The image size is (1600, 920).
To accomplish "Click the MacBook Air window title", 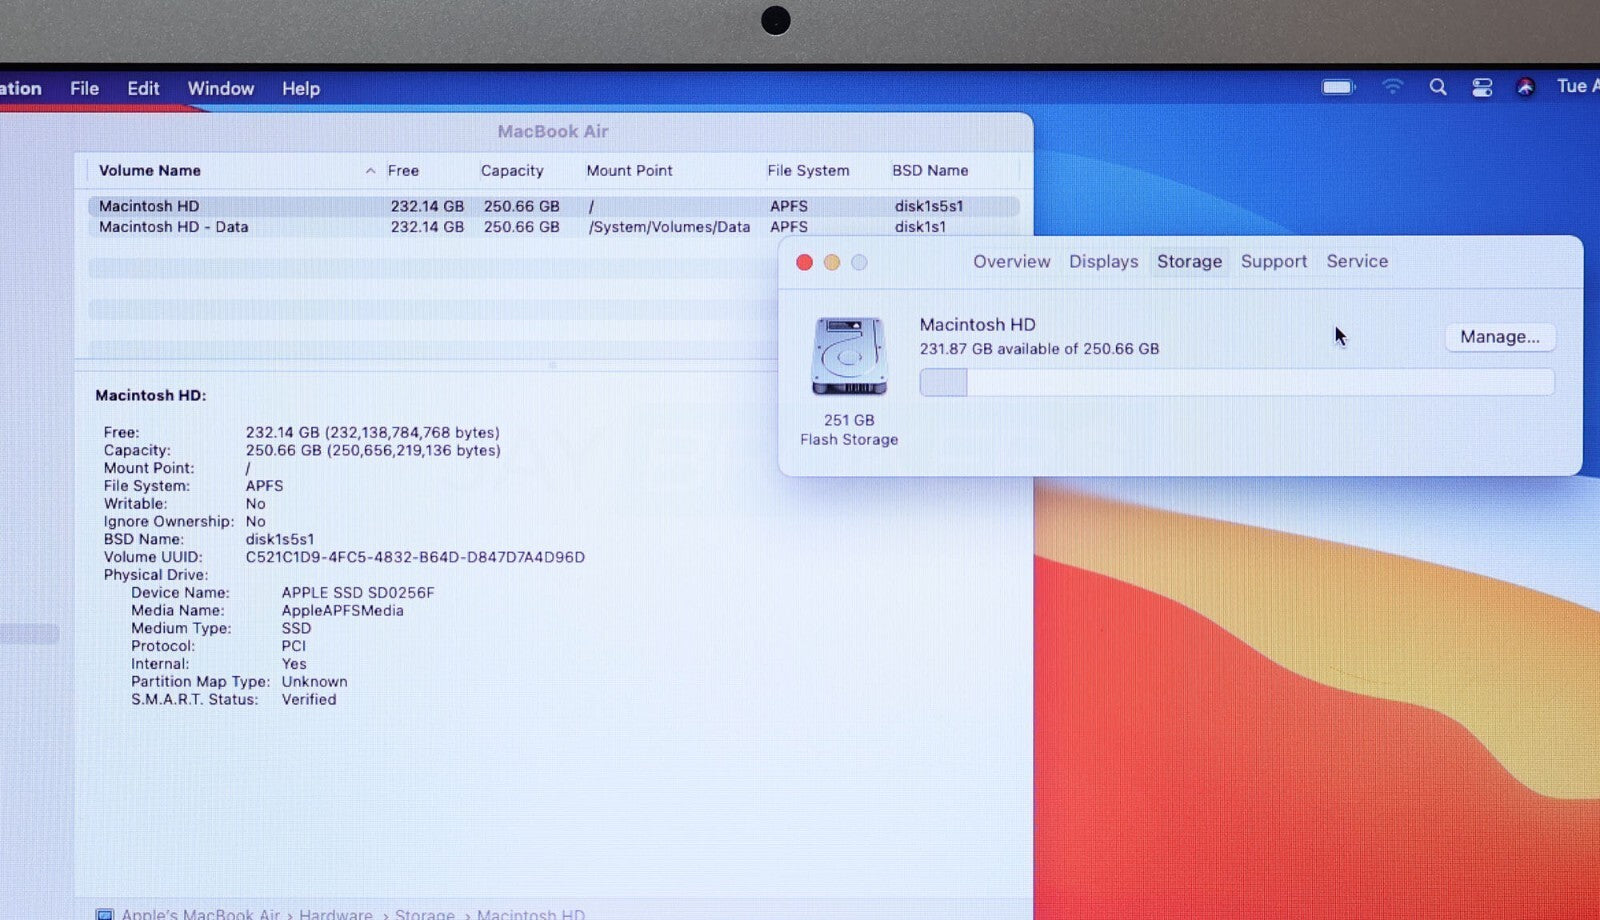I will tap(553, 131).
